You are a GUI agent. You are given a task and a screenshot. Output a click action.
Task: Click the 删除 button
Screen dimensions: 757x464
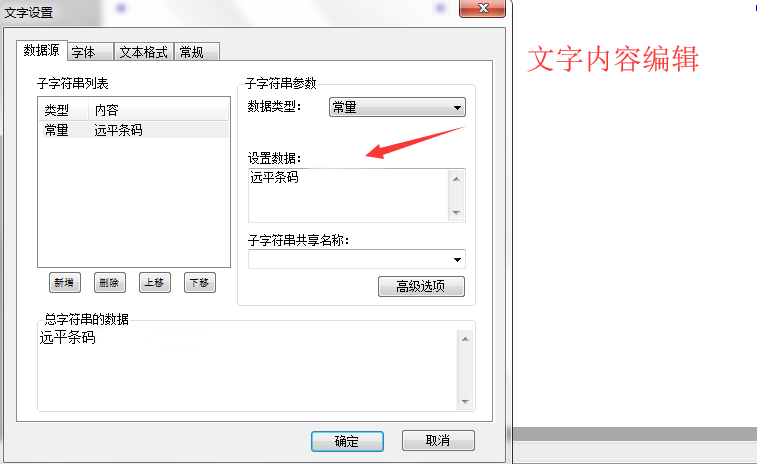[x=110, y=282]
